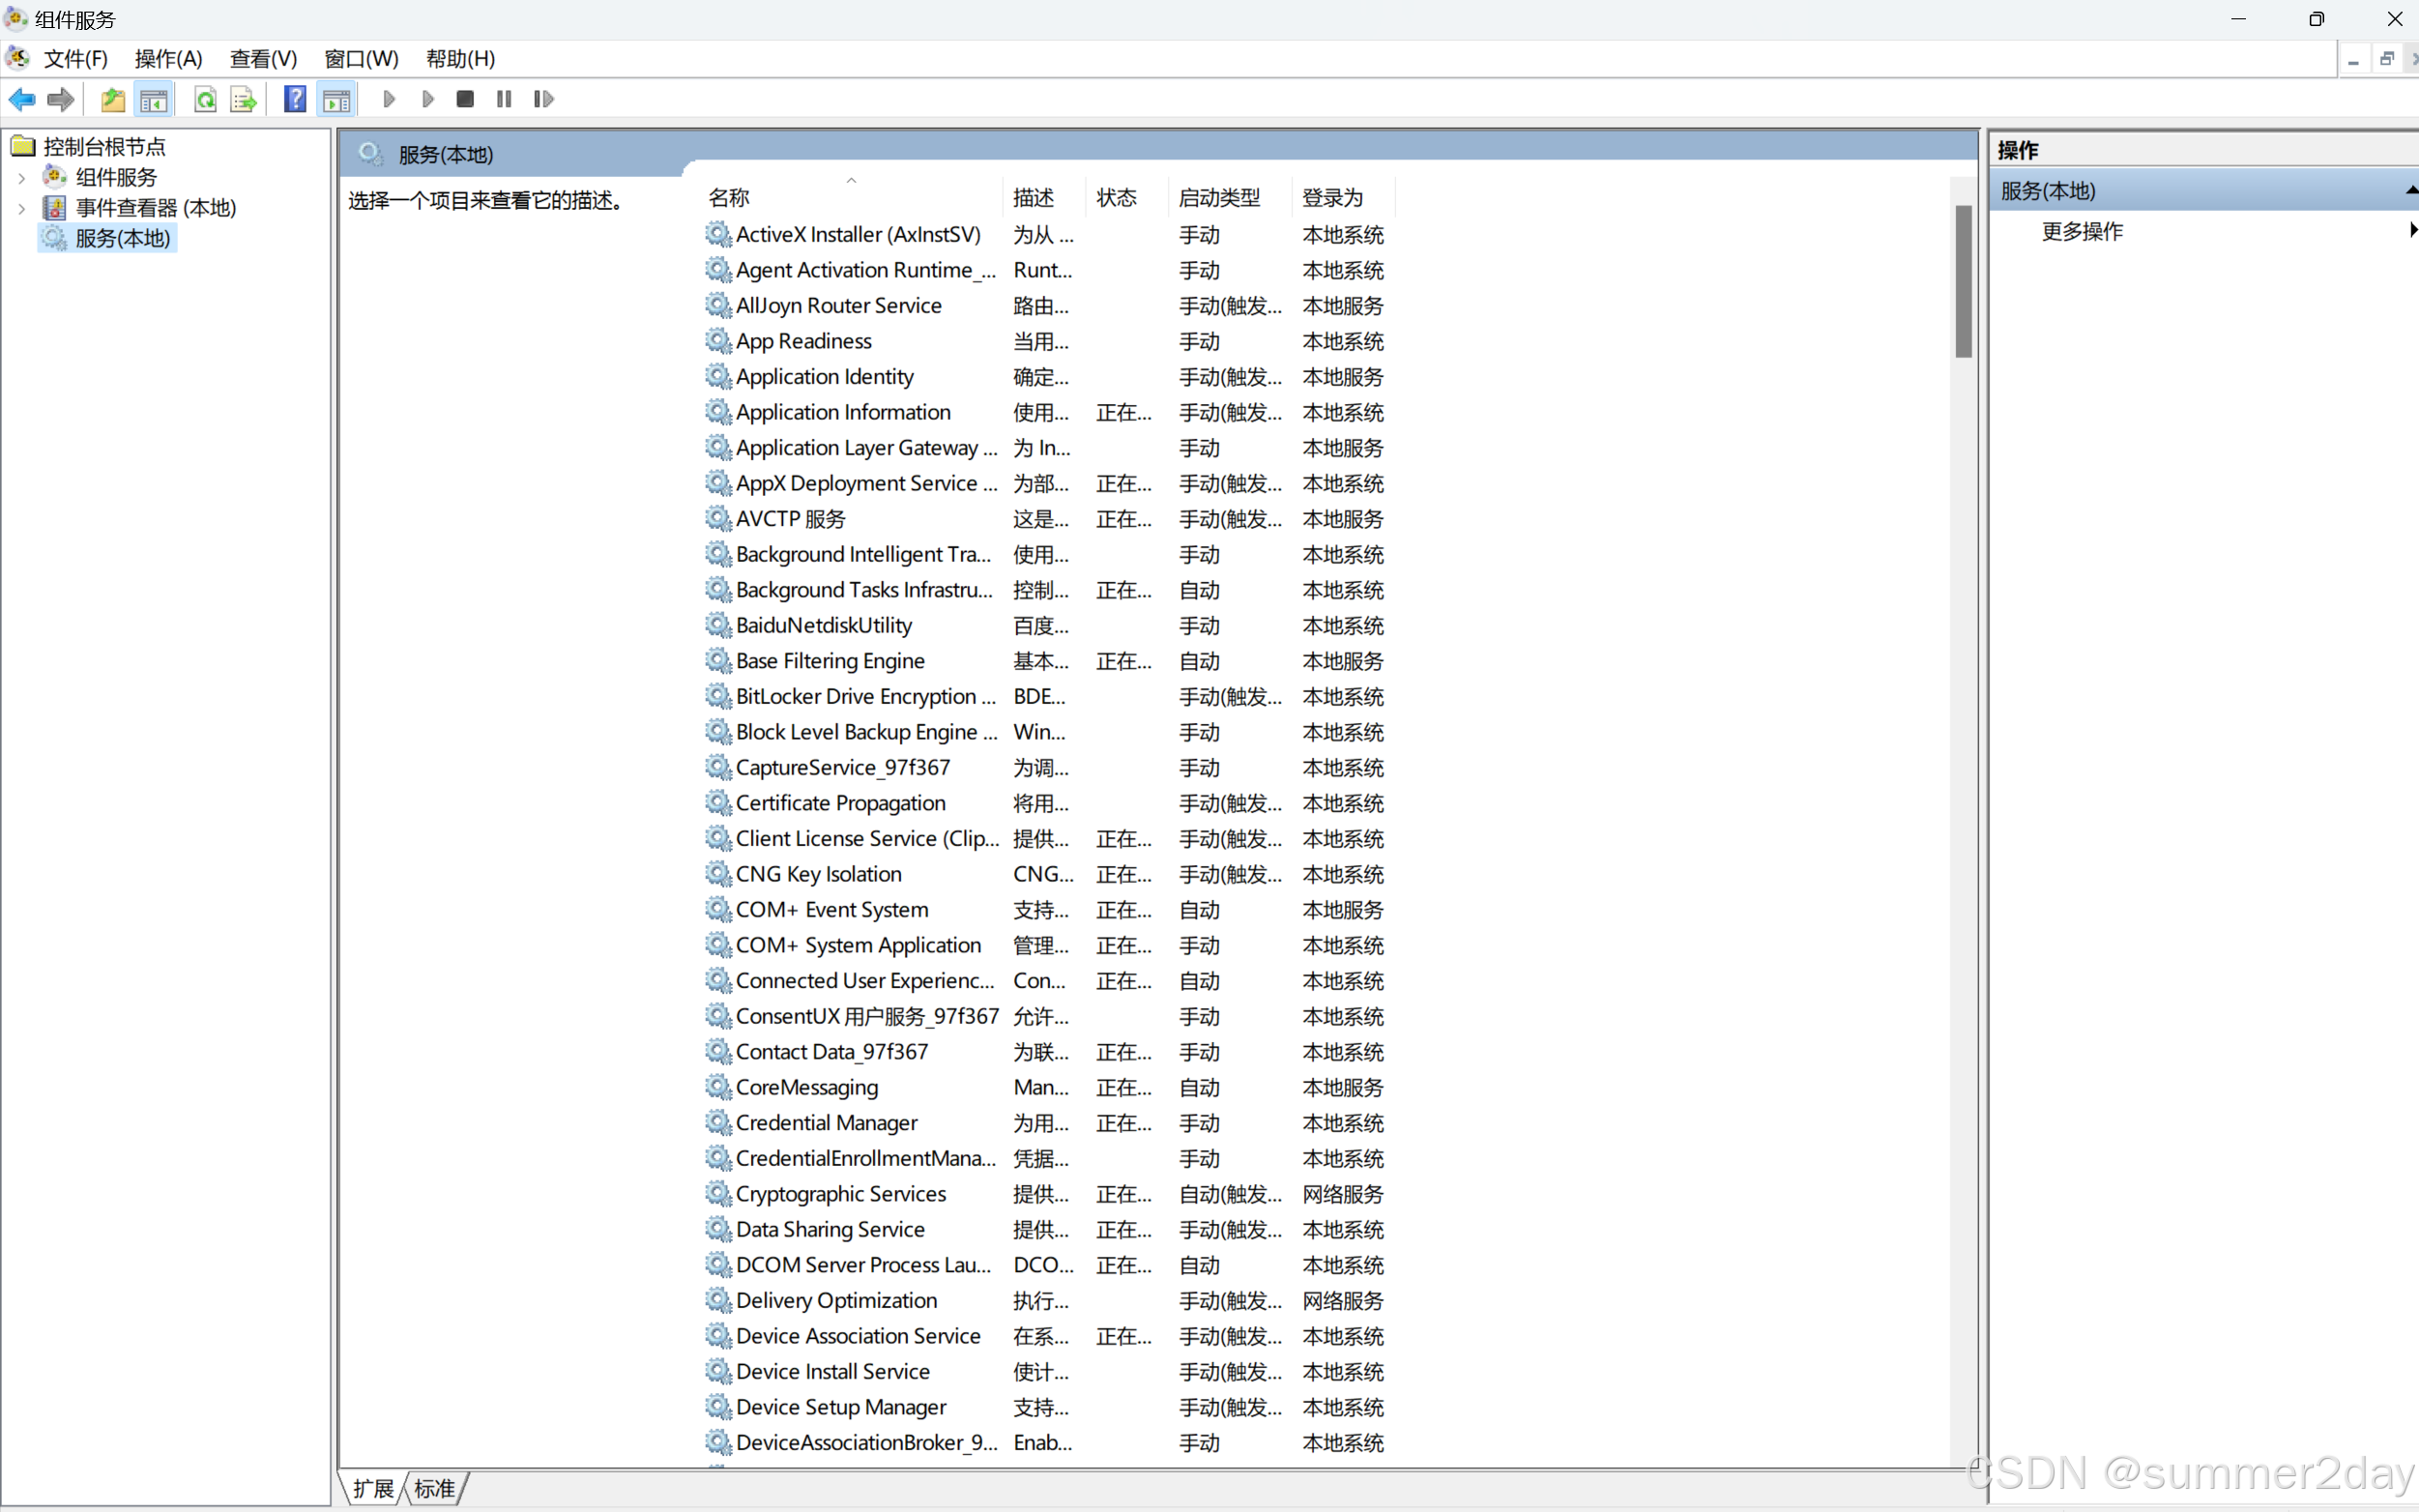Sort by 名称 column header
The image size is (2419, 1512).
[x=729, y=198]
